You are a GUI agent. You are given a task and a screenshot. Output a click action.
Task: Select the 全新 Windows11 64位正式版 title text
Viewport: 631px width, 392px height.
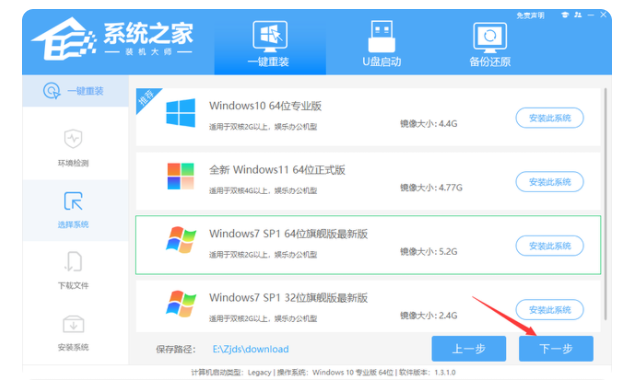coord(277,170)
